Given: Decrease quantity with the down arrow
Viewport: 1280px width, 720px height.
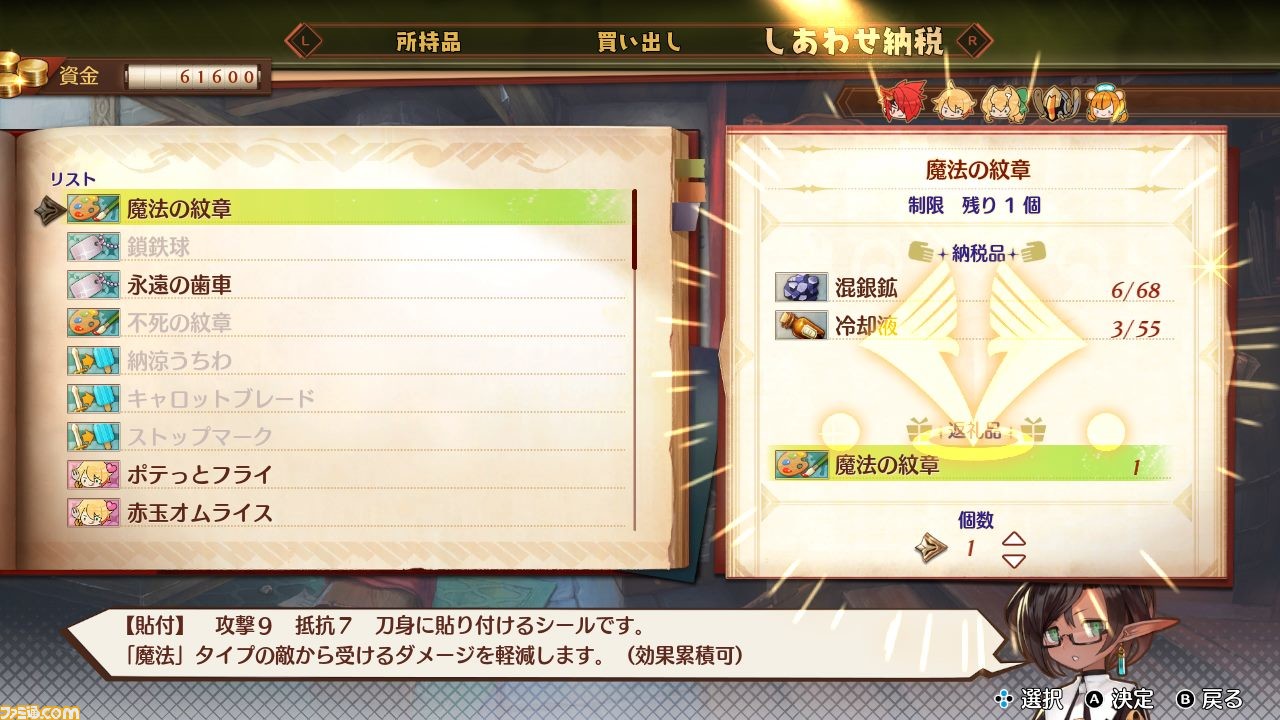Looking at the screenshot, I should click(x=1014, y=560).
